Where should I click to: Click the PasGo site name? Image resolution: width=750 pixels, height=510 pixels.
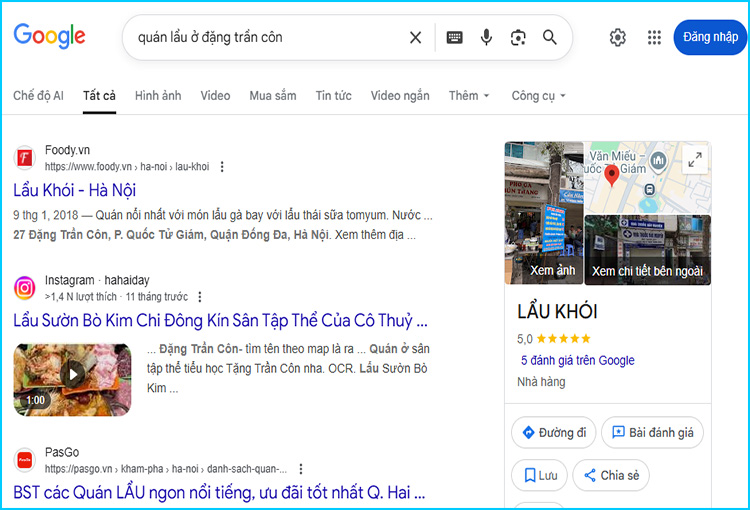(62, 452)
